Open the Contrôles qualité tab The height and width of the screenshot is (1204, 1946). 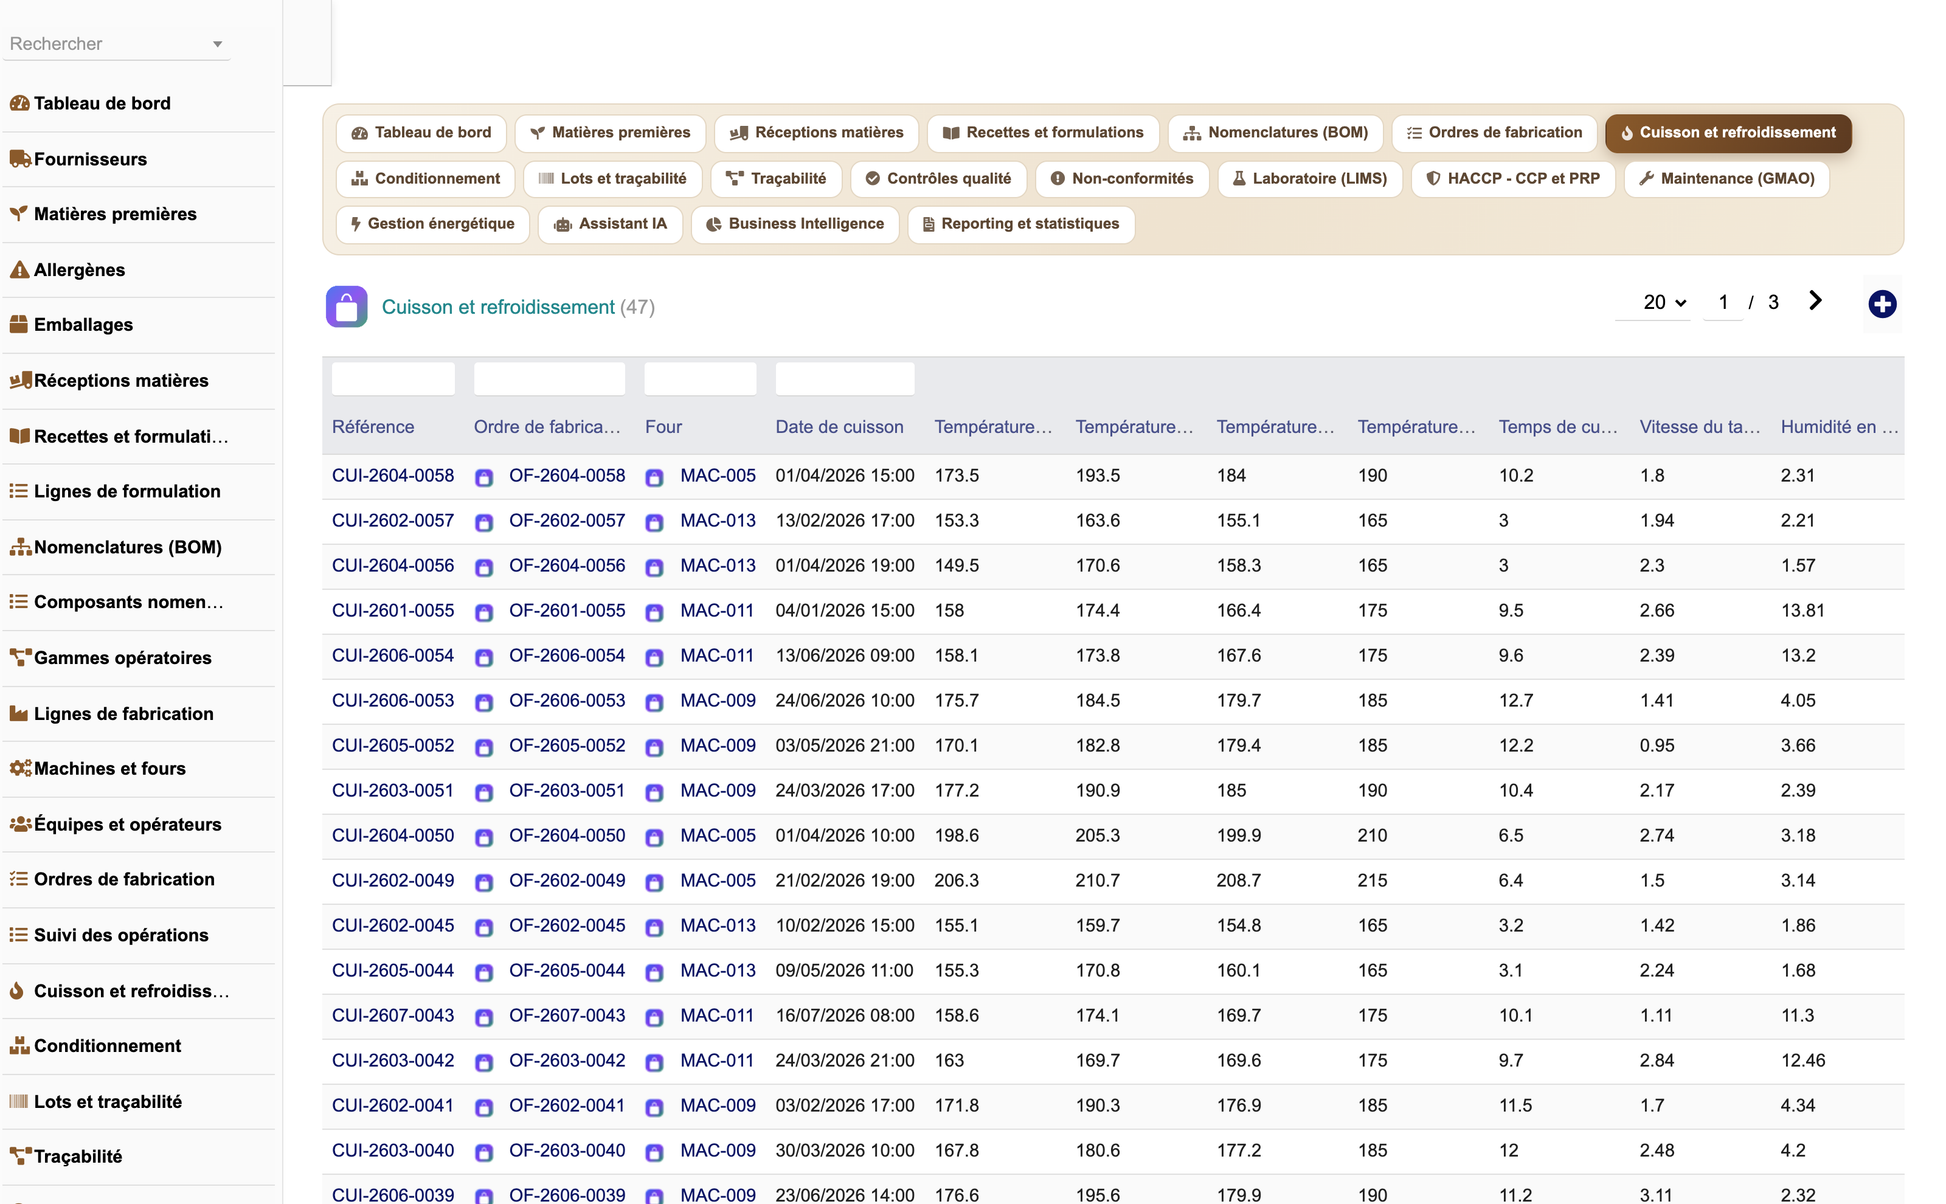tap(938, 179)
